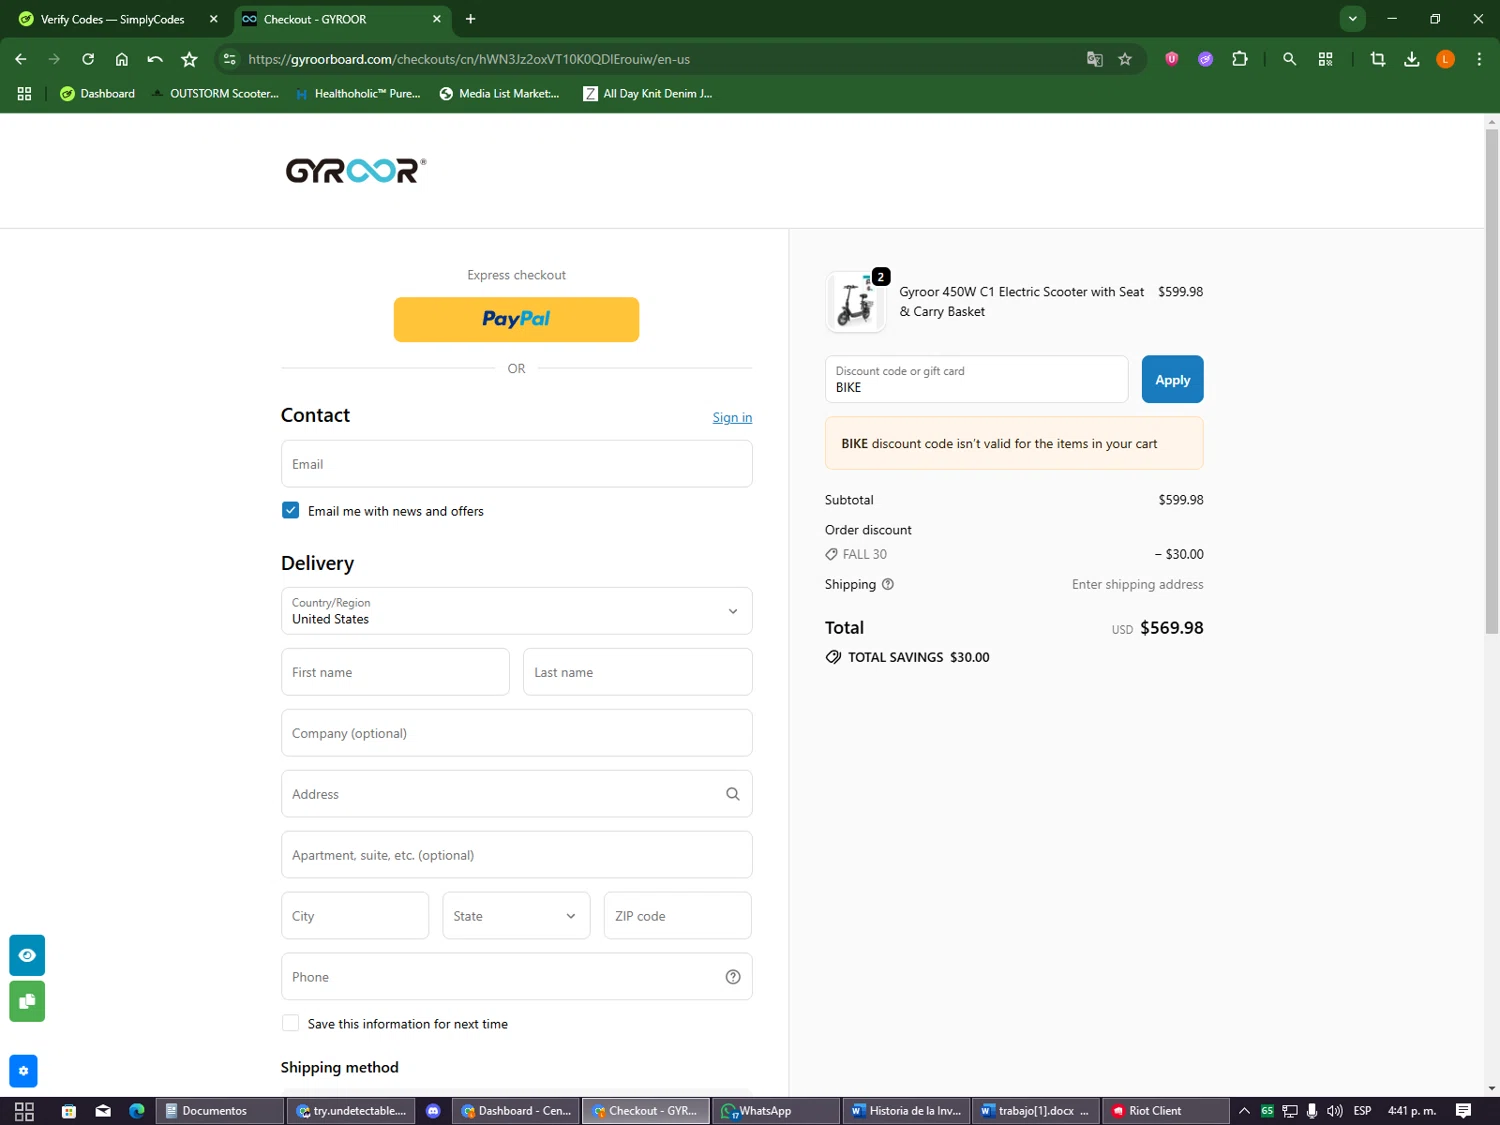Apply the BIKE discount code
Screen dimensions: 1500x1125
point(1172,379)
